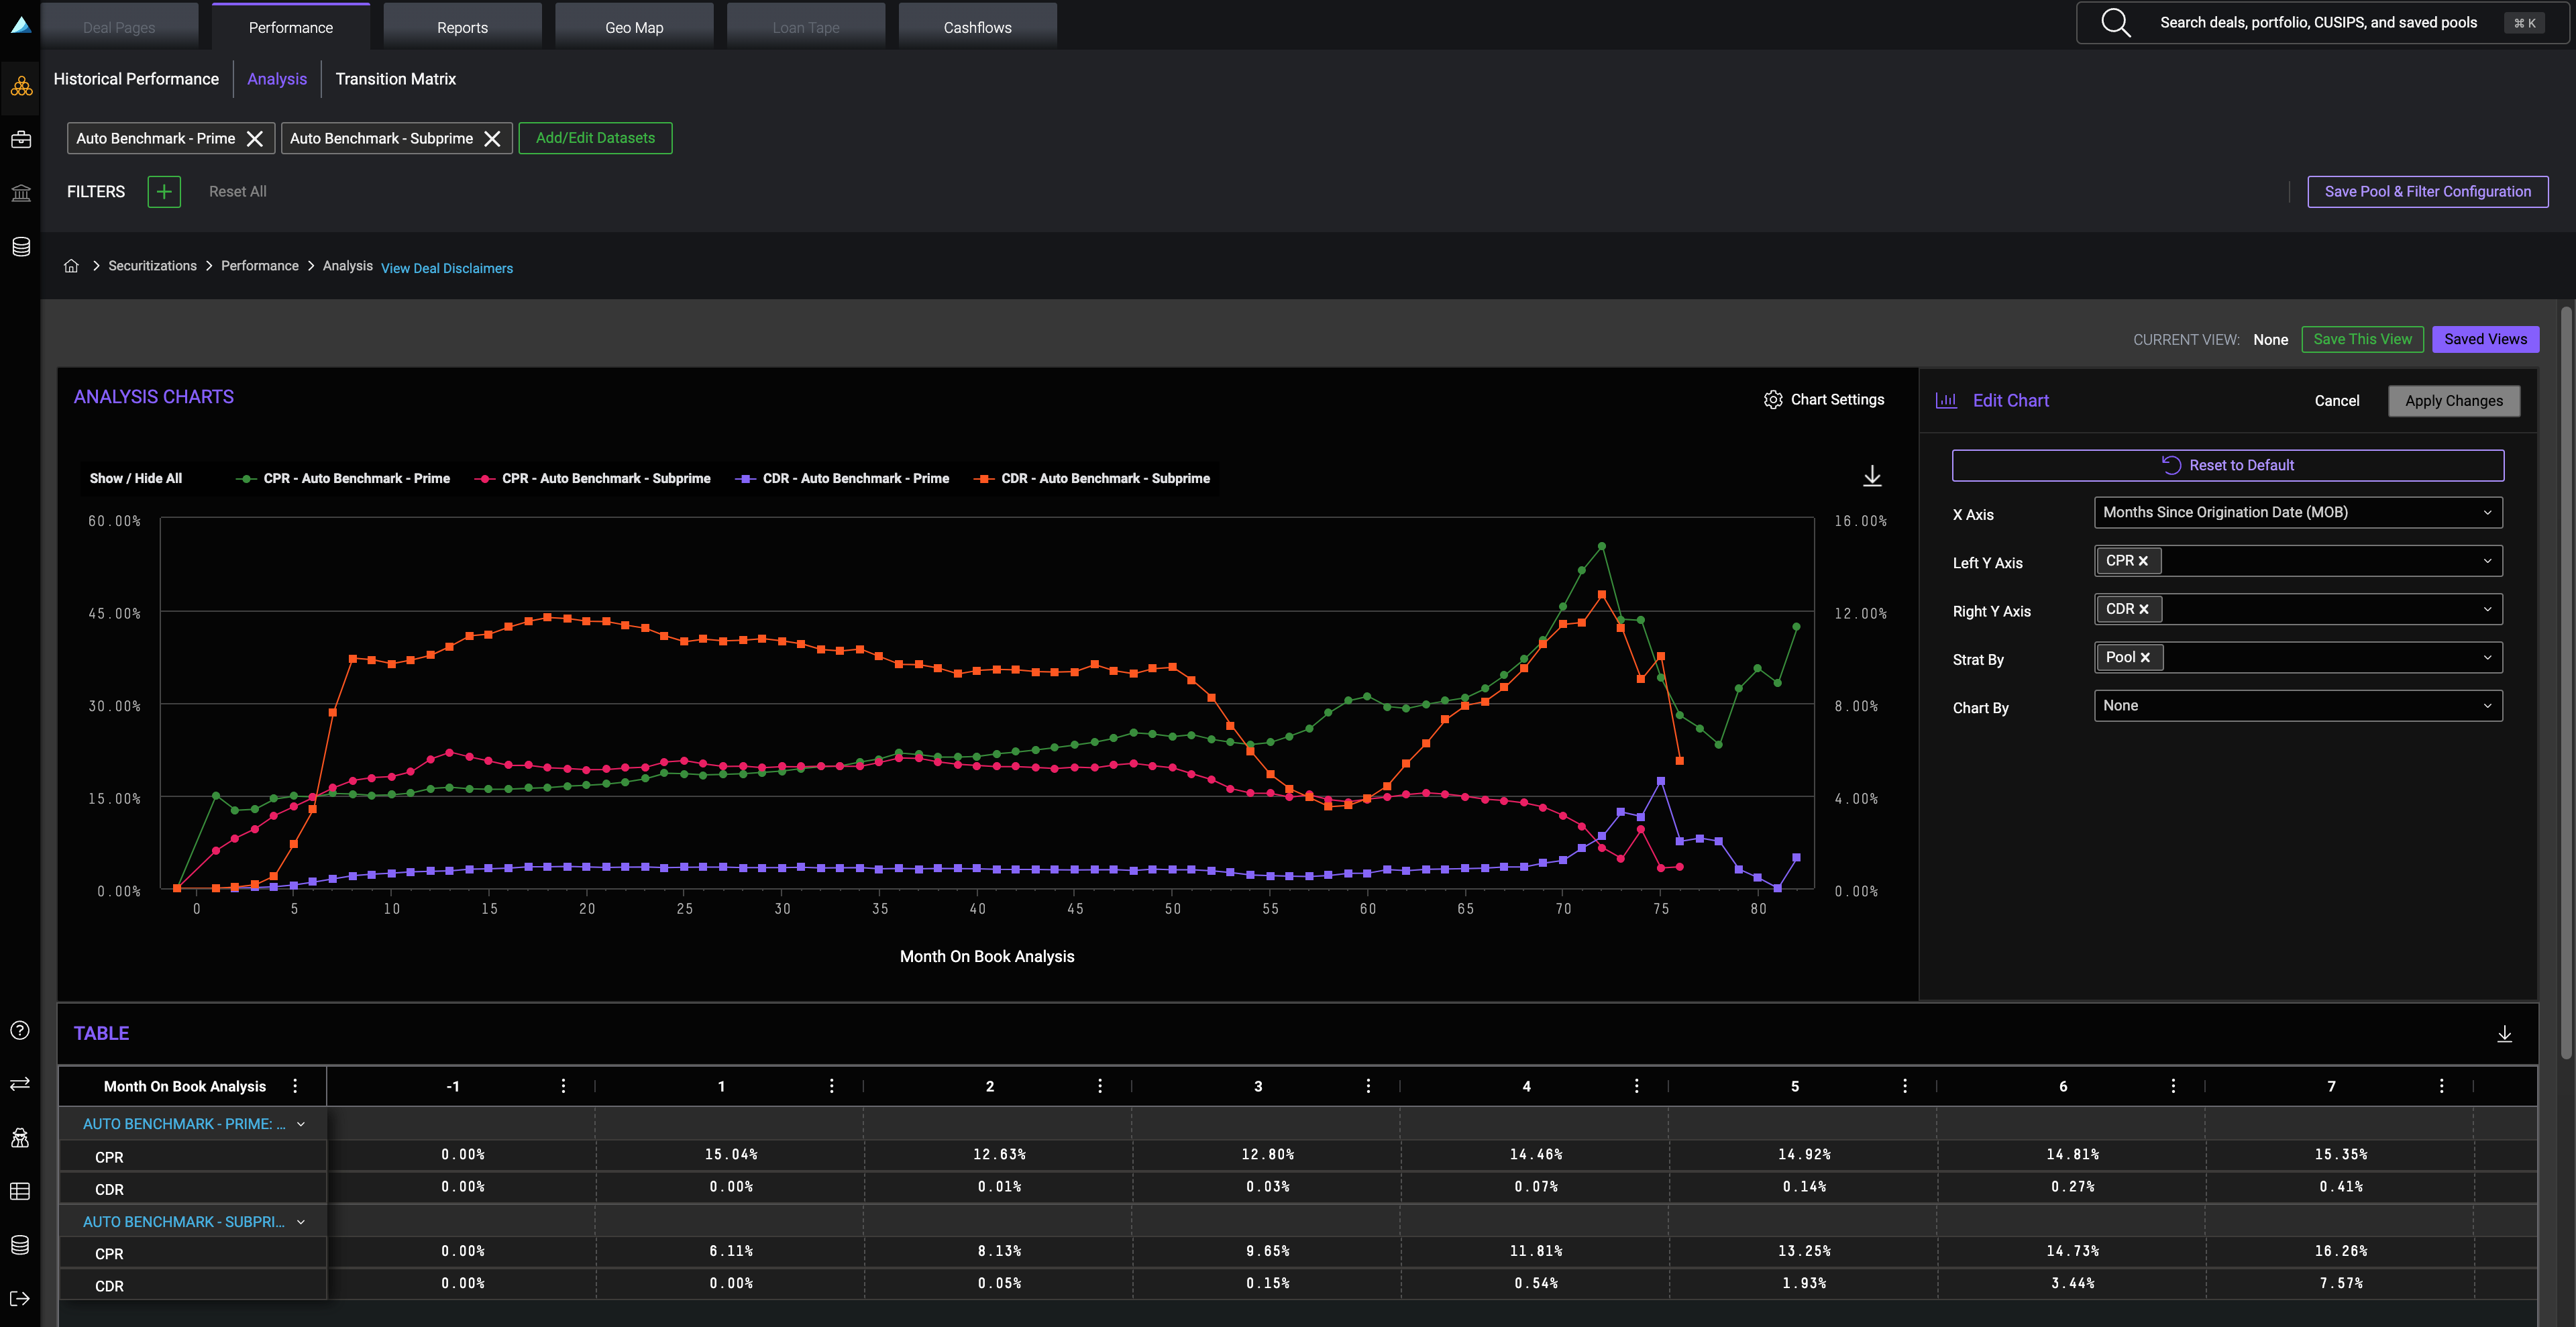The width and height of the screenshot is (2576, 1327).
Task: Download the table data
Action: pos(2504,1034)
